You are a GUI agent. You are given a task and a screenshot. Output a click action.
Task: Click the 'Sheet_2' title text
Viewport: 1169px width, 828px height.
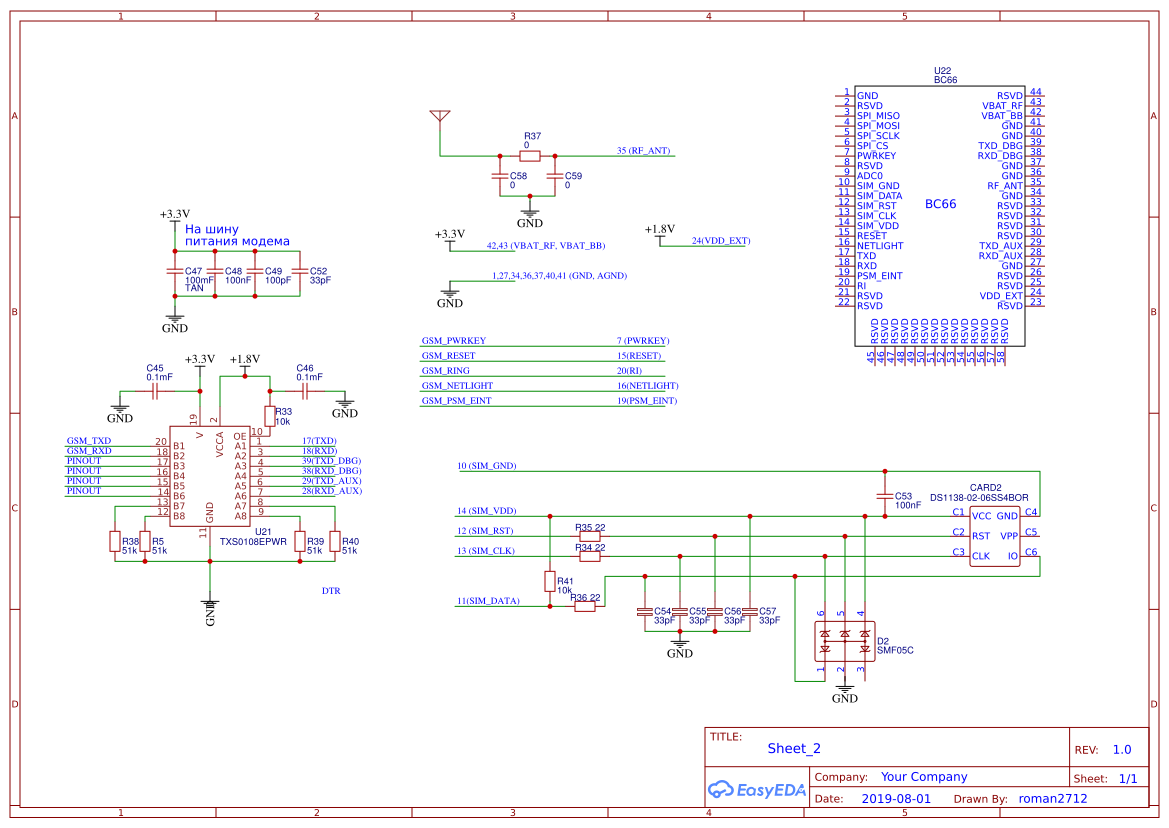794,748
